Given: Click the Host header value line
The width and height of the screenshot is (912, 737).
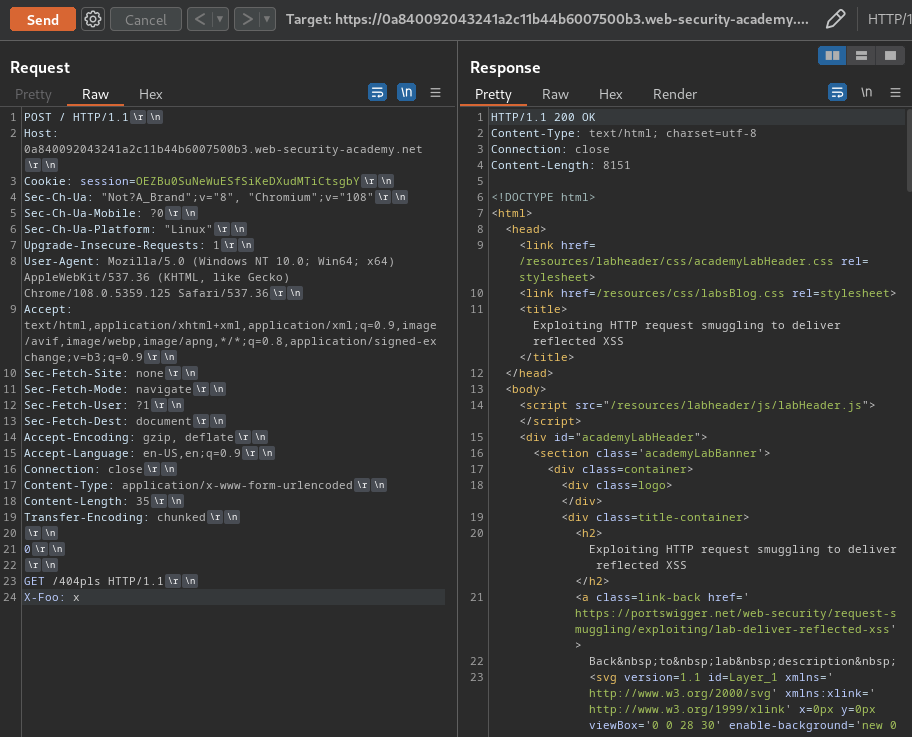Looking at the screenshot, I should tap(223, 149).
